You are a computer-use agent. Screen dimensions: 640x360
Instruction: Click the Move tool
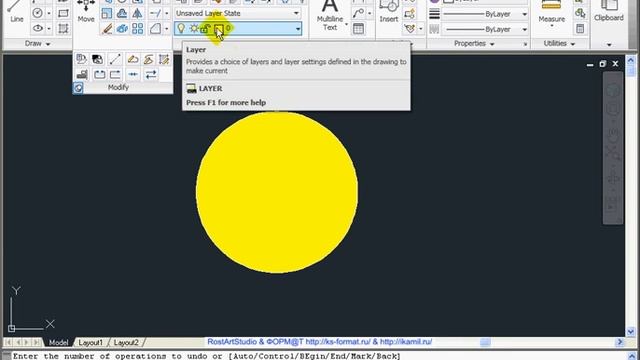pos(86,12)
